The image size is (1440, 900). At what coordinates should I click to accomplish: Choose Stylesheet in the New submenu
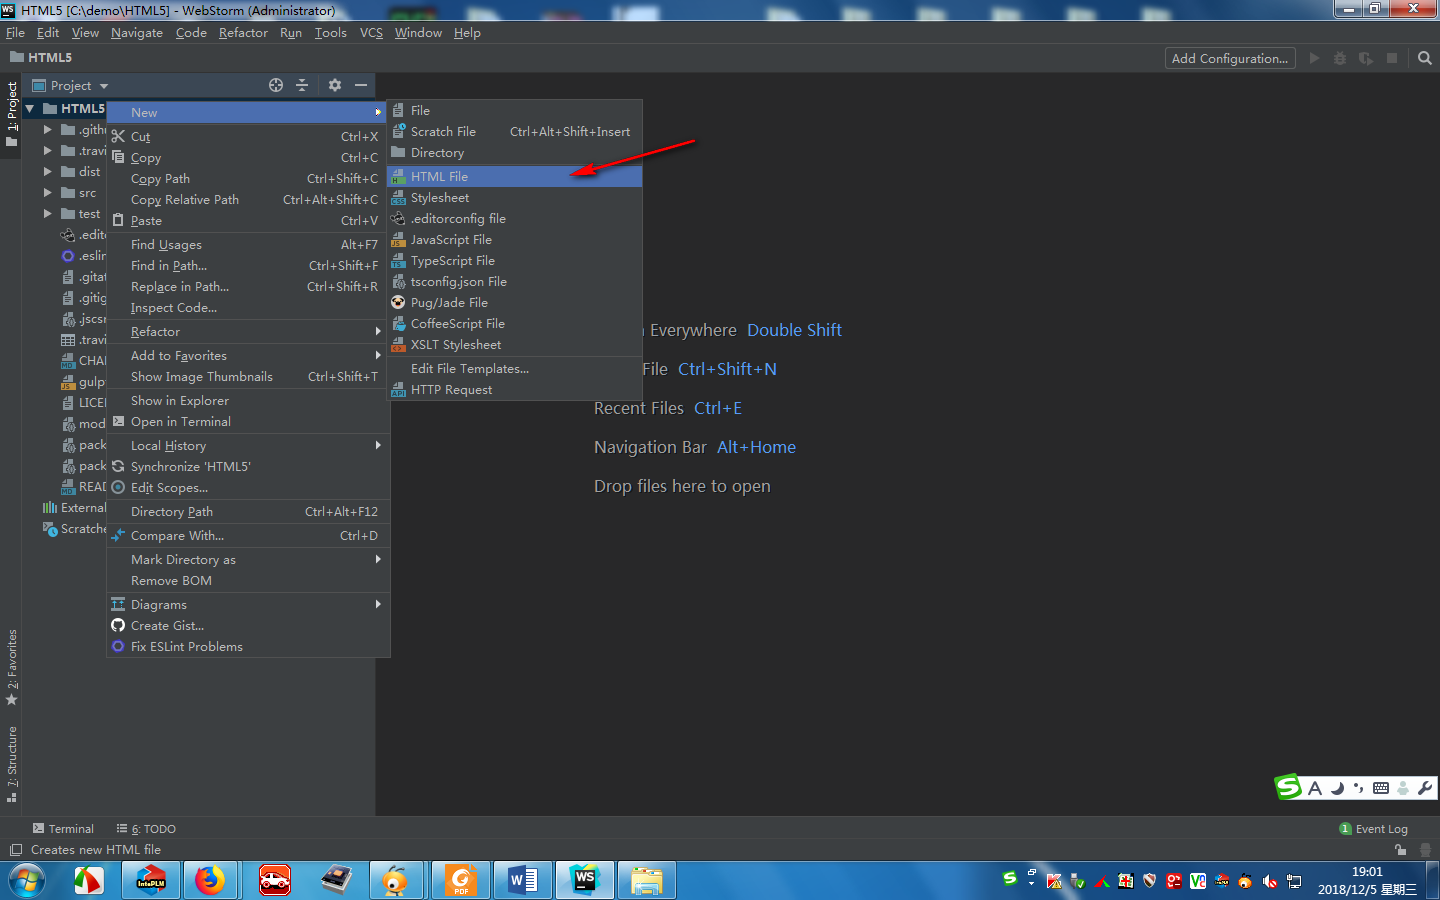click(x=515, y=198)
